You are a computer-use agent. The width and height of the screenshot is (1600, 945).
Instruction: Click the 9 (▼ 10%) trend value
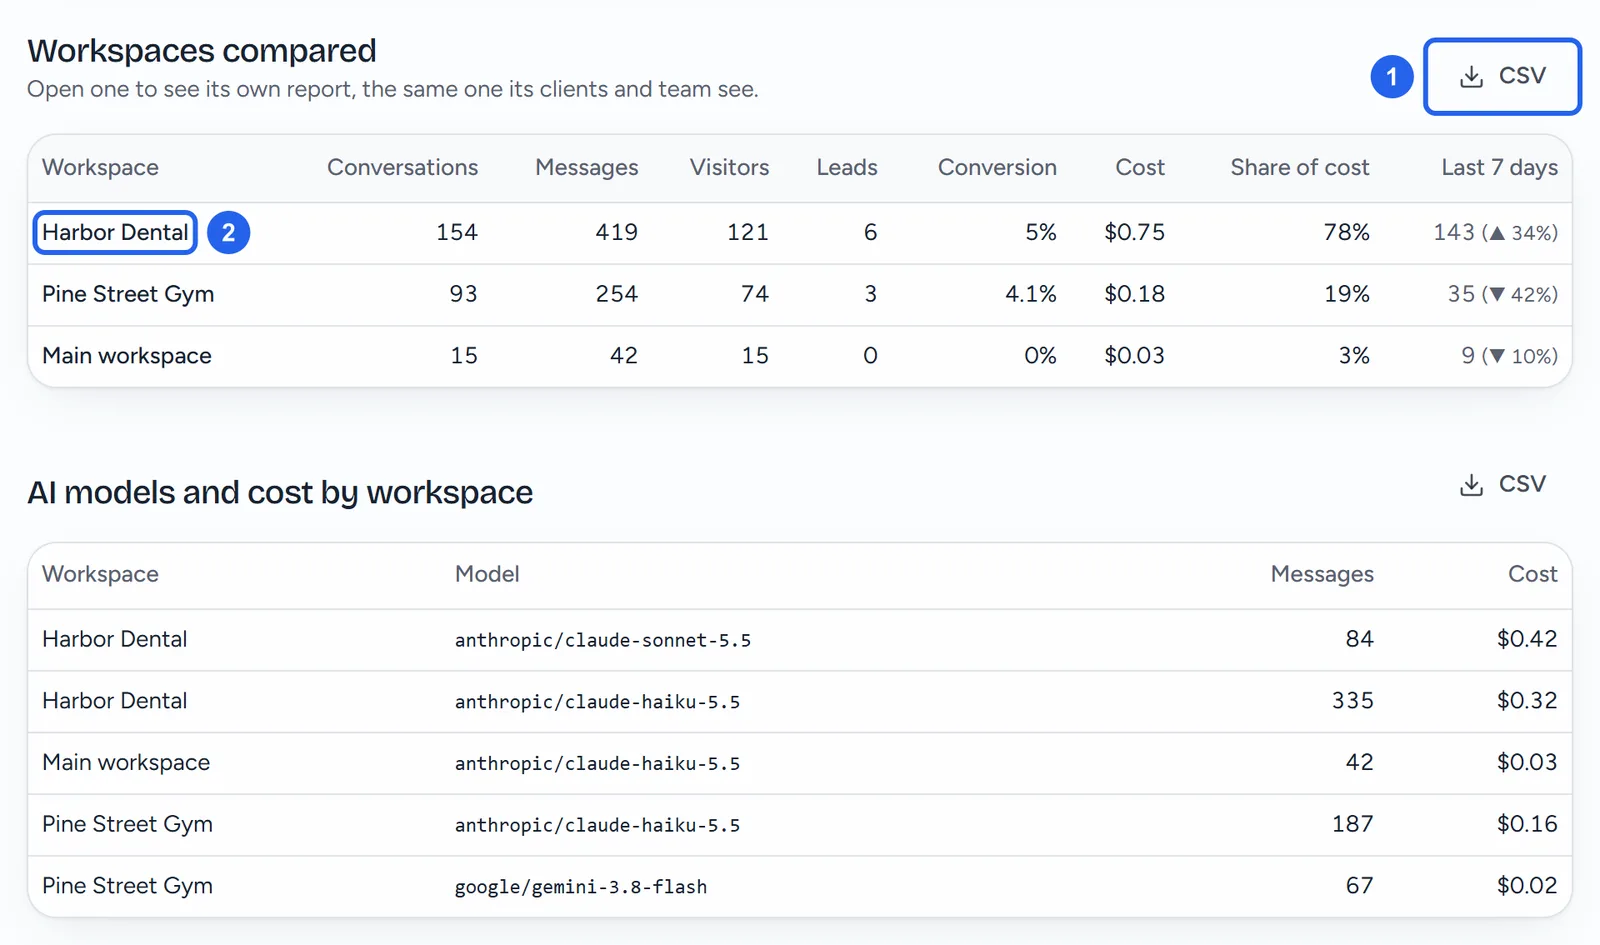pyautogui.click(x=1510, y=356)
